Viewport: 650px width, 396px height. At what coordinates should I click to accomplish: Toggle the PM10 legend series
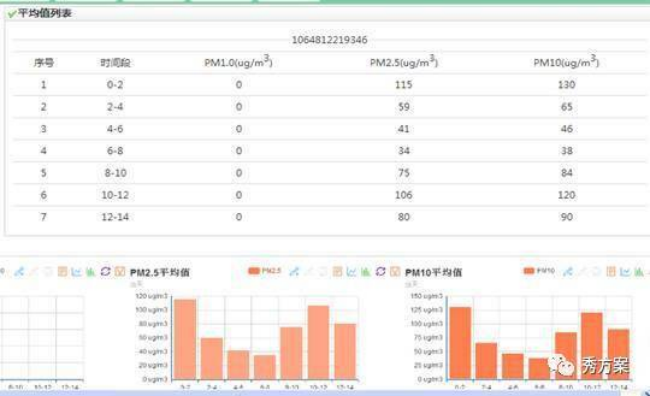click(539, 271)
